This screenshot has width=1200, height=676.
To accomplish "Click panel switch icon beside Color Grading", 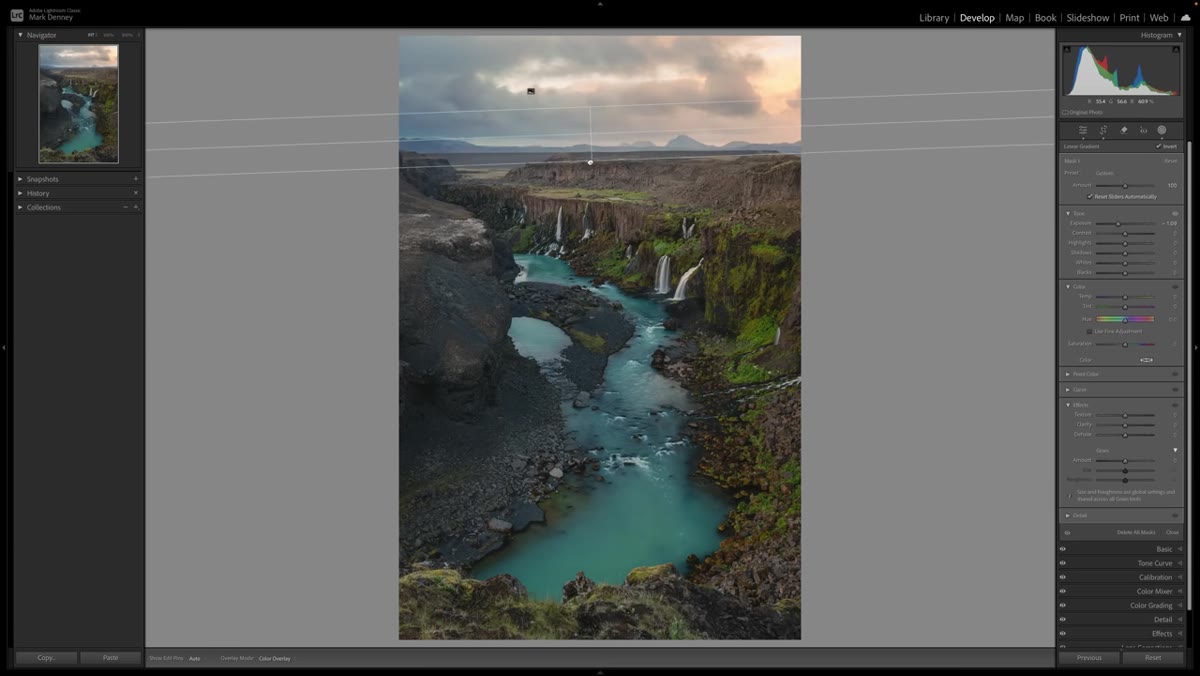I will click(x=1180, y=605).
